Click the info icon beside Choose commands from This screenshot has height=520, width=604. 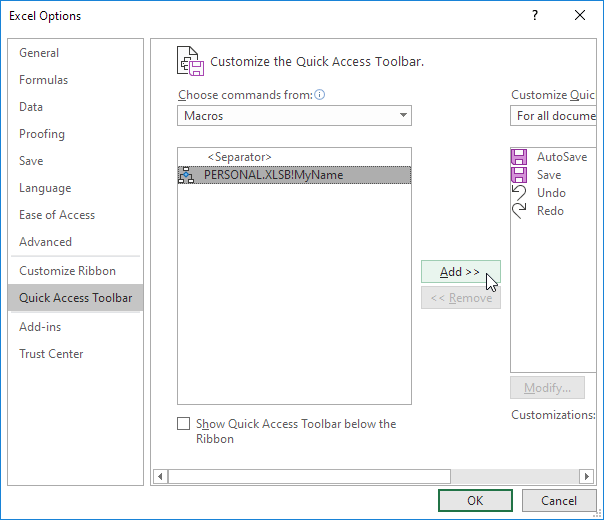click(x=320, y=95)
